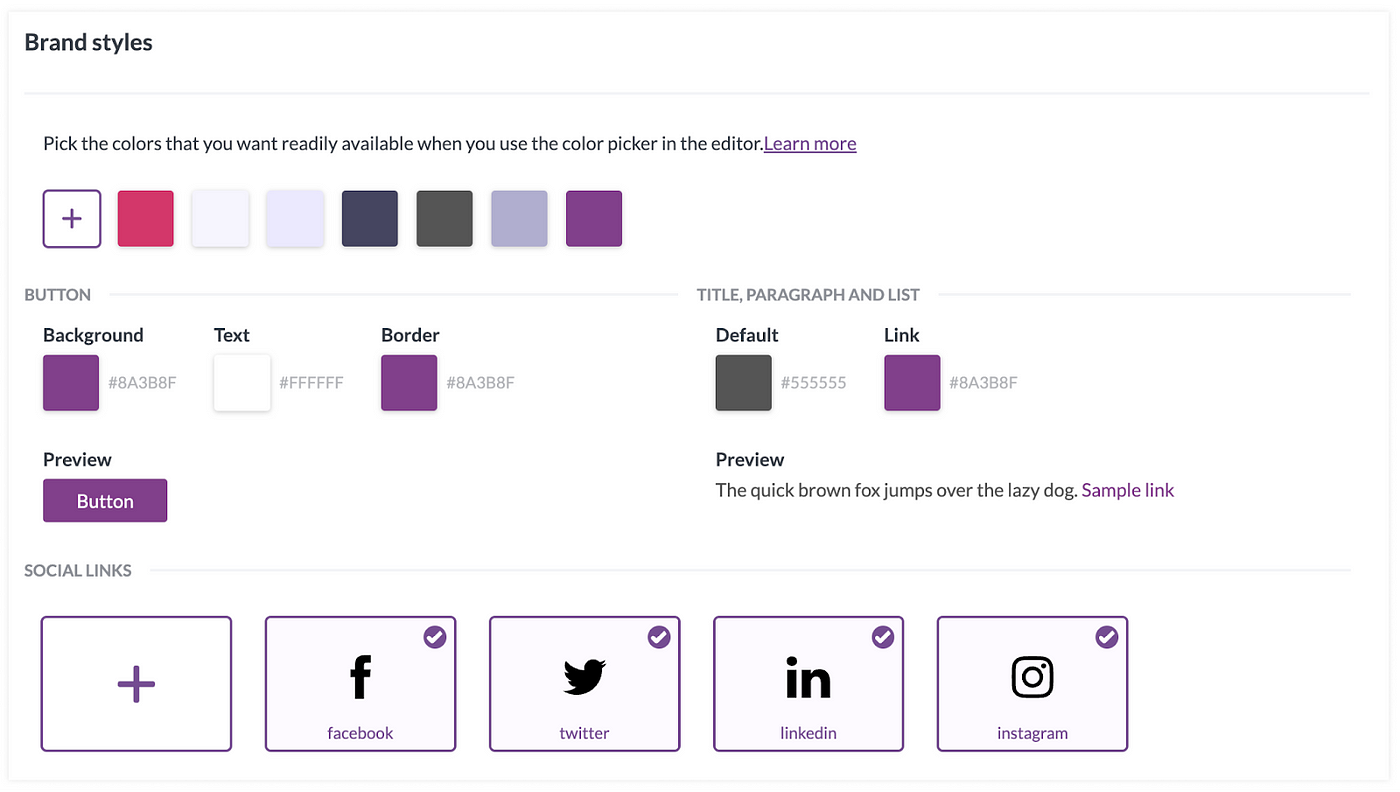Uncheck the Instagram card checkmark
Image resolution: width=1400 pixels, height=792 pixels.
[x=1107, y=637]
